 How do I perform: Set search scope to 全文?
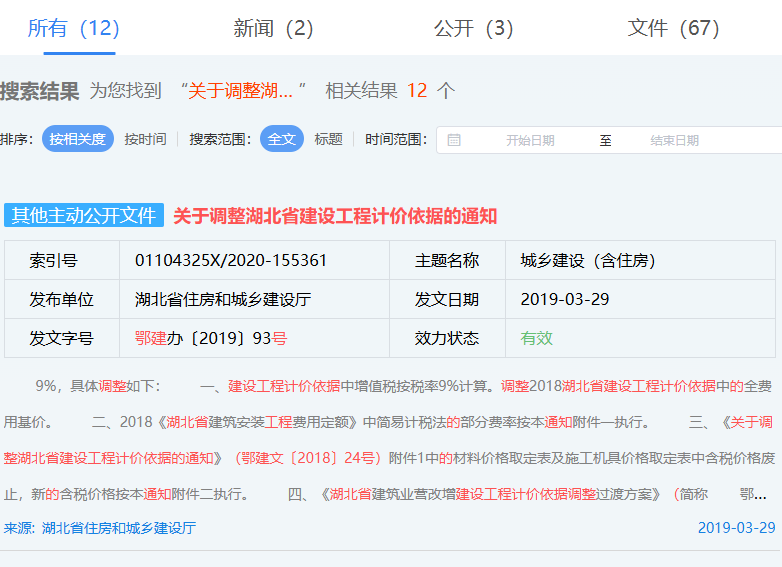(x=282, y=139)
